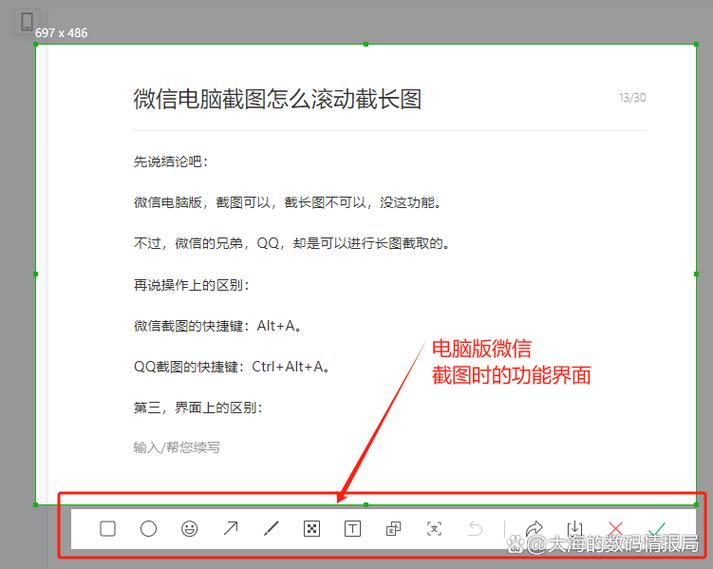Screen dimensions: 713x569
Task: Click the line 微信截图的快捷键：Alt+A。
Action: (x=217, y=326)
